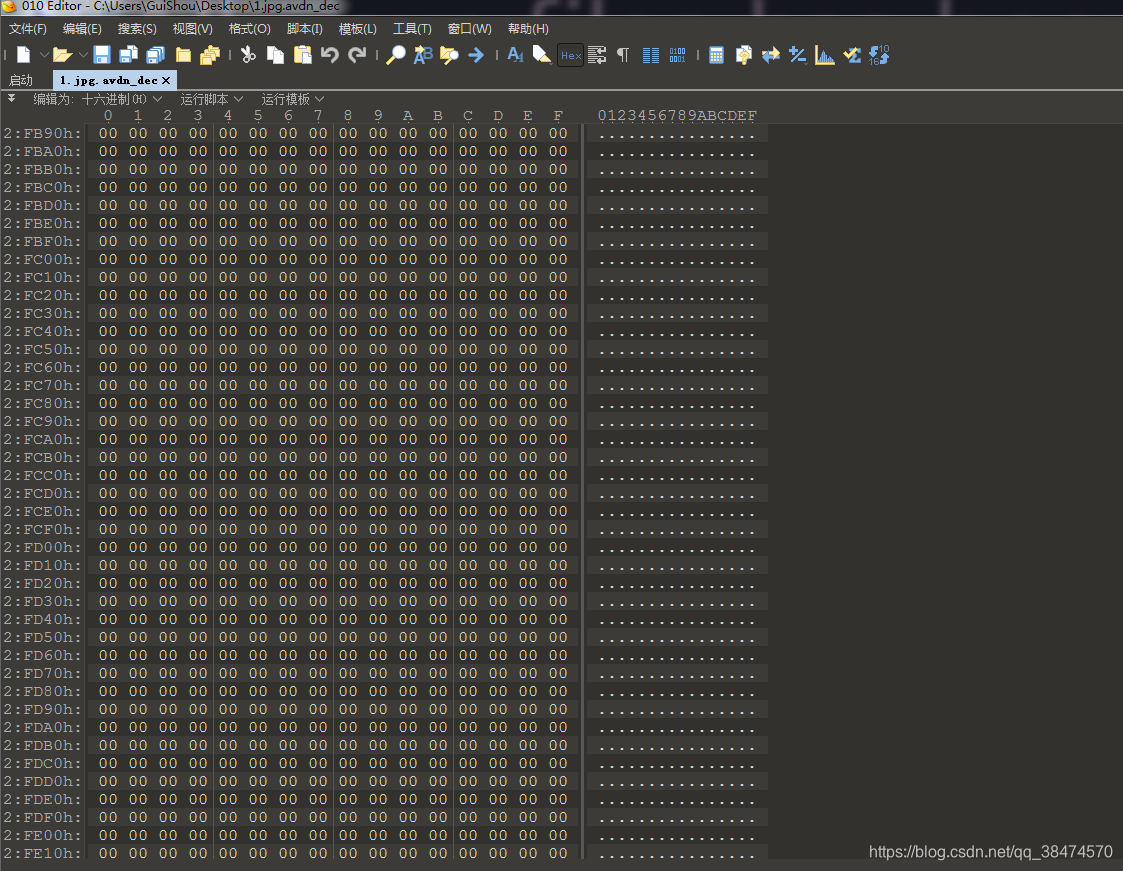Click the Find in Files icon
The height and width of the screenshot is (871, 1123).
coord(449,55)
